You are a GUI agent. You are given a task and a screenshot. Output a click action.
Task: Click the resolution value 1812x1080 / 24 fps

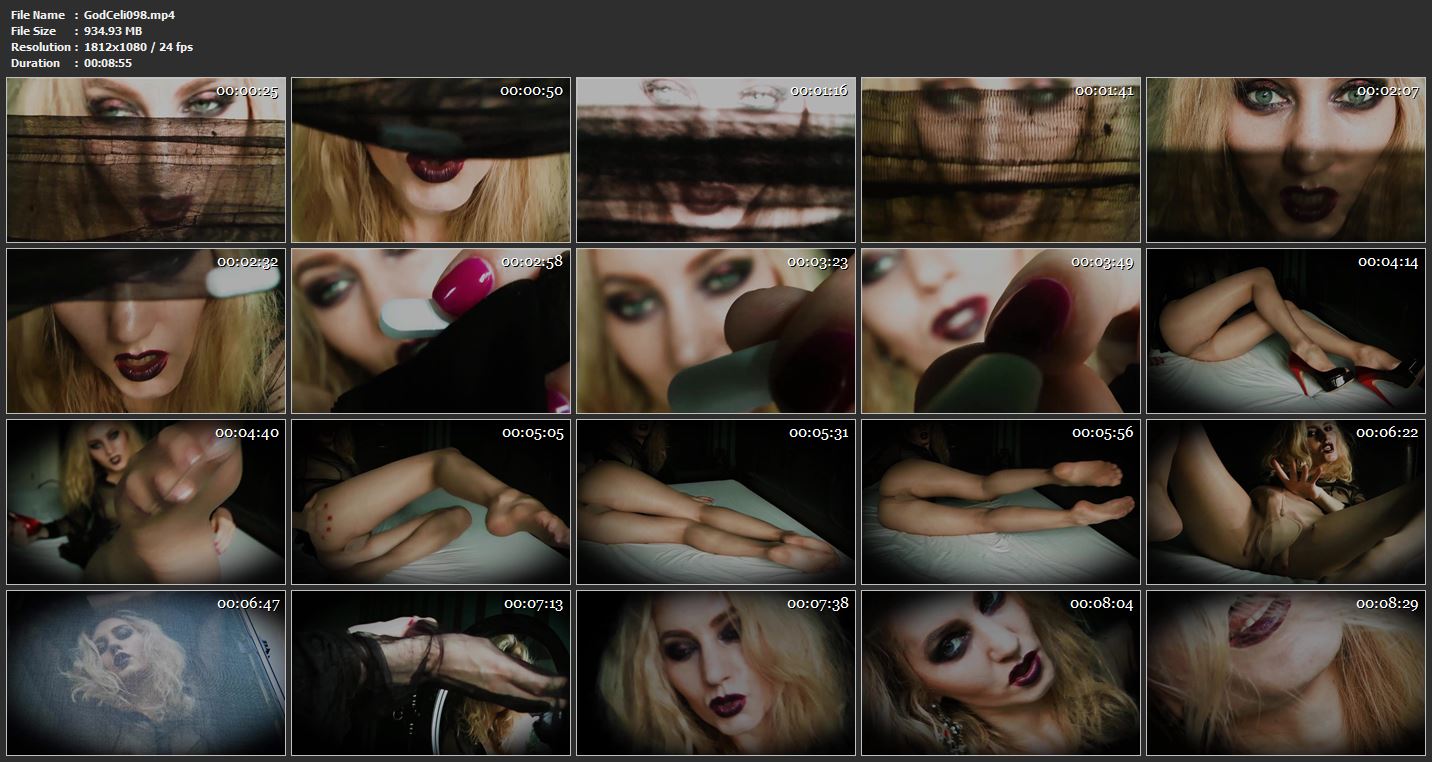pyautogui.click(x=139, y=47)
